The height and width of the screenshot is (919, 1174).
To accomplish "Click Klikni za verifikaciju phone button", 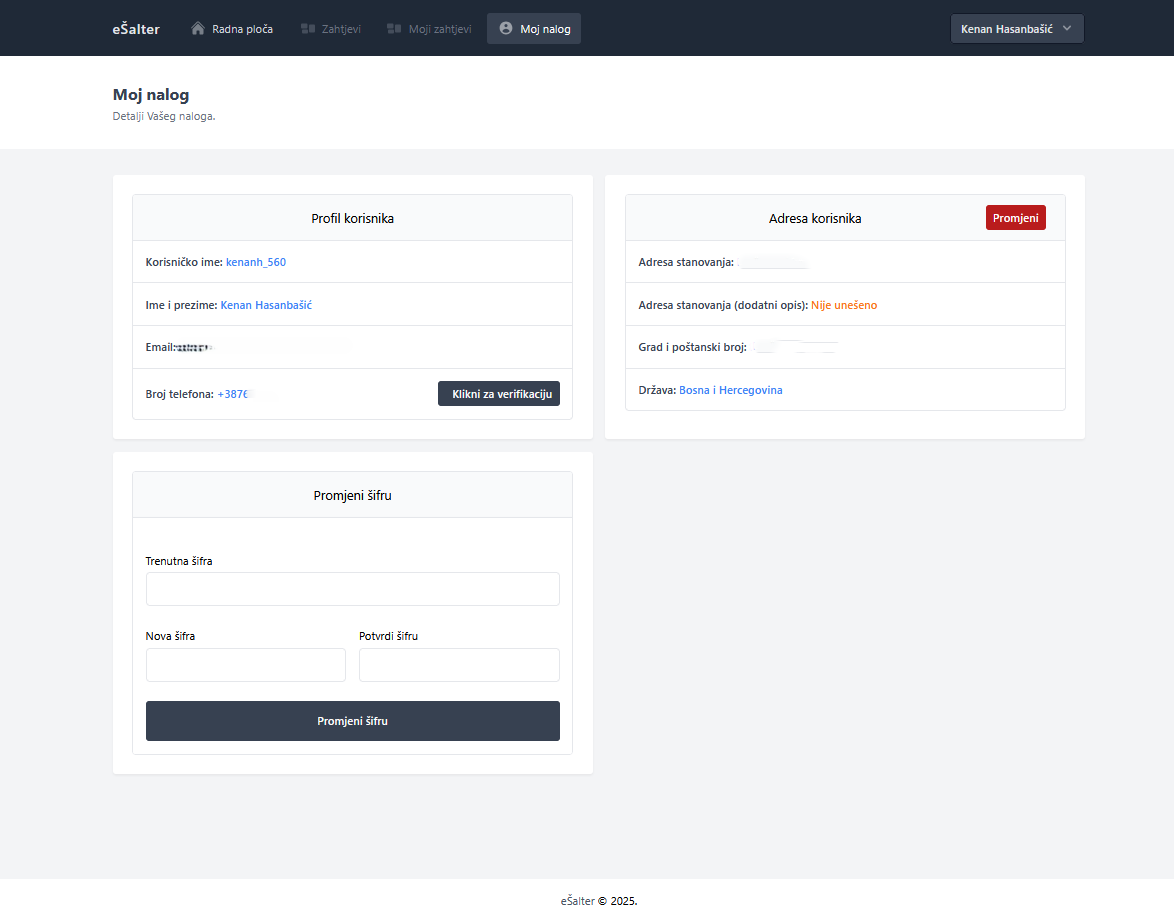I will 499,394.
